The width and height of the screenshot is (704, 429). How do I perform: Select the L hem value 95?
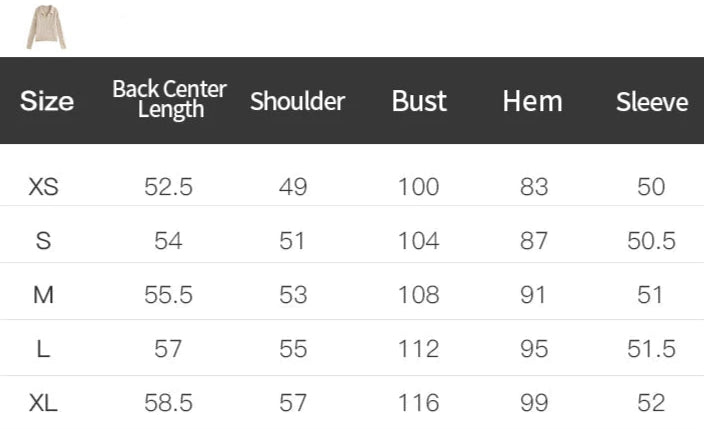(534, 349)
